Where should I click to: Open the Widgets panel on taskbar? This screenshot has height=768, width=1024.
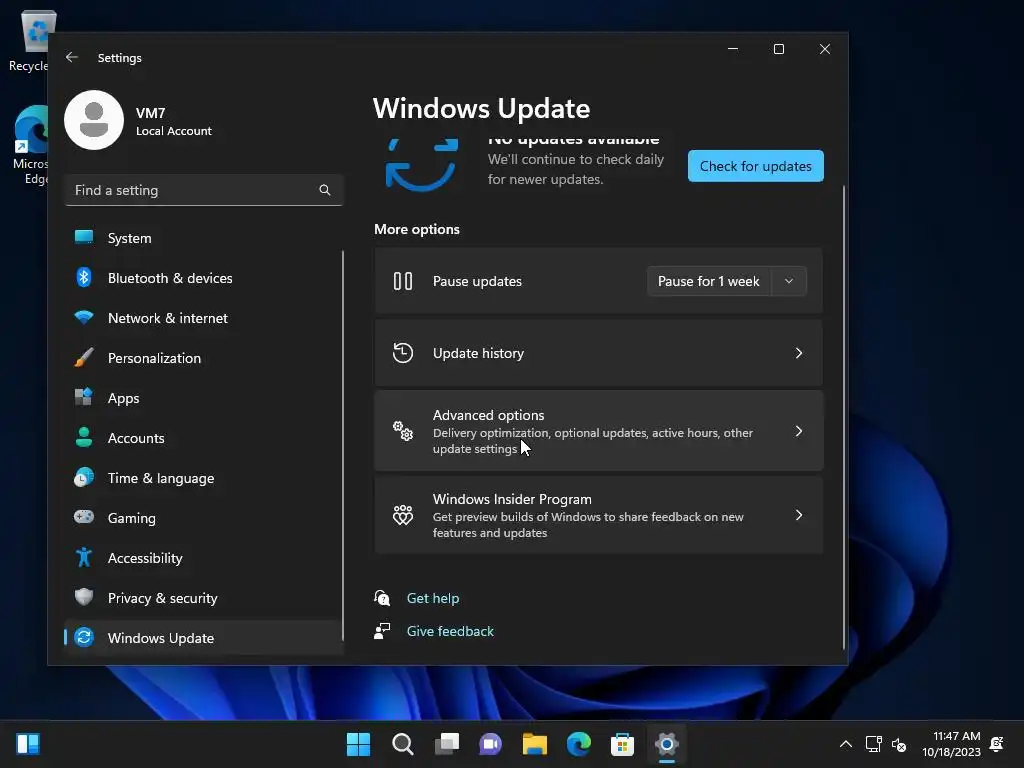pos(28,744)
